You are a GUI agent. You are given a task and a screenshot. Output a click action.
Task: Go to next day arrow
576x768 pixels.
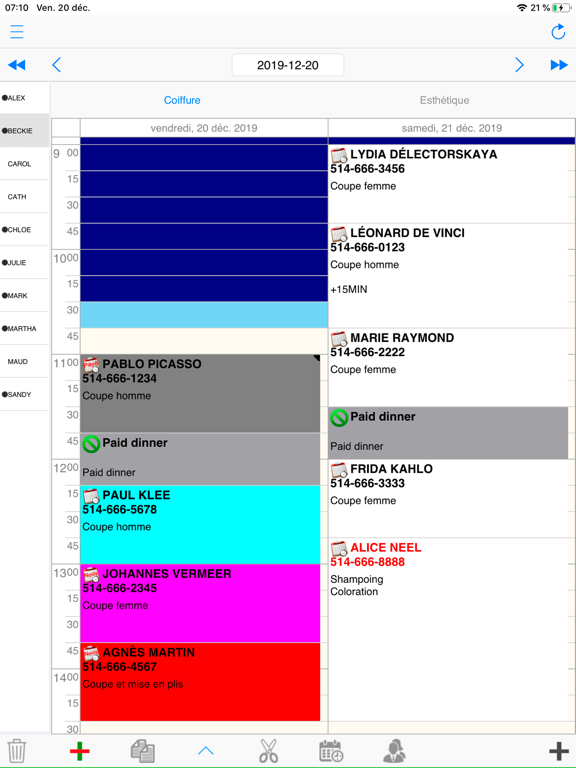519,65
